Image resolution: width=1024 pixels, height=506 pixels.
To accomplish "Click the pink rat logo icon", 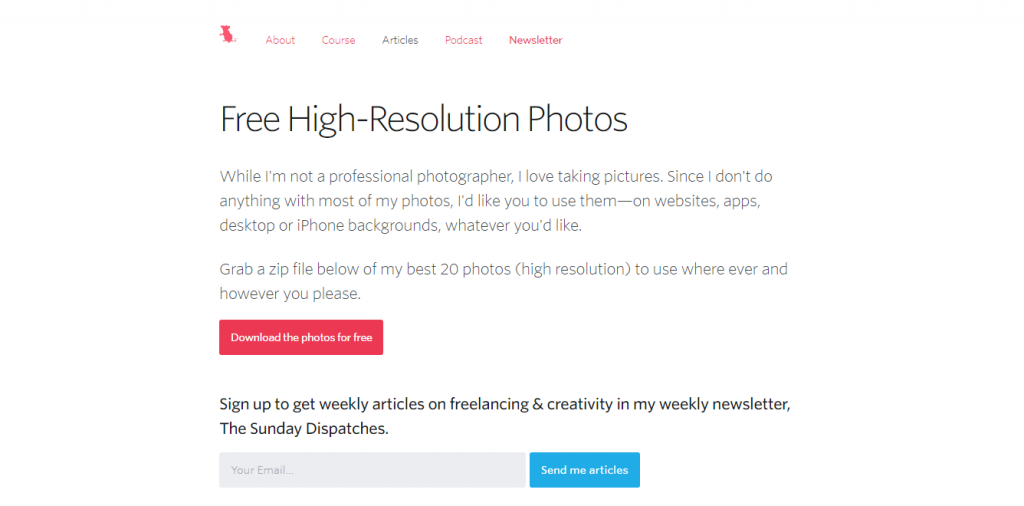I will pyautogui.click(x=228, y=35).
